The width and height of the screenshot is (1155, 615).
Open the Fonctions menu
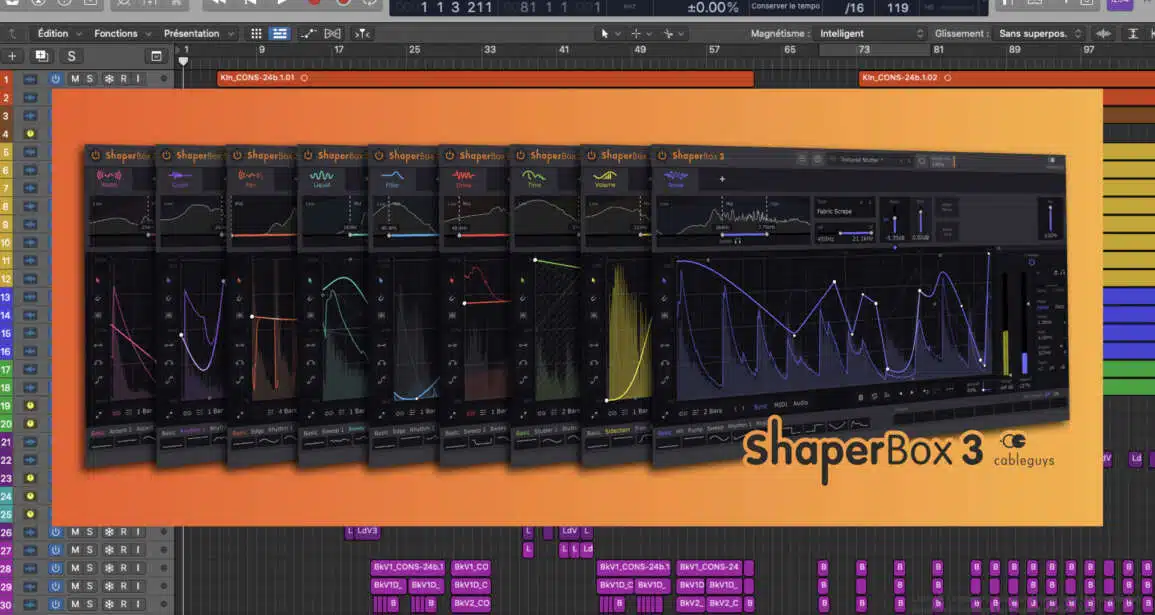[x=122, y=33]
